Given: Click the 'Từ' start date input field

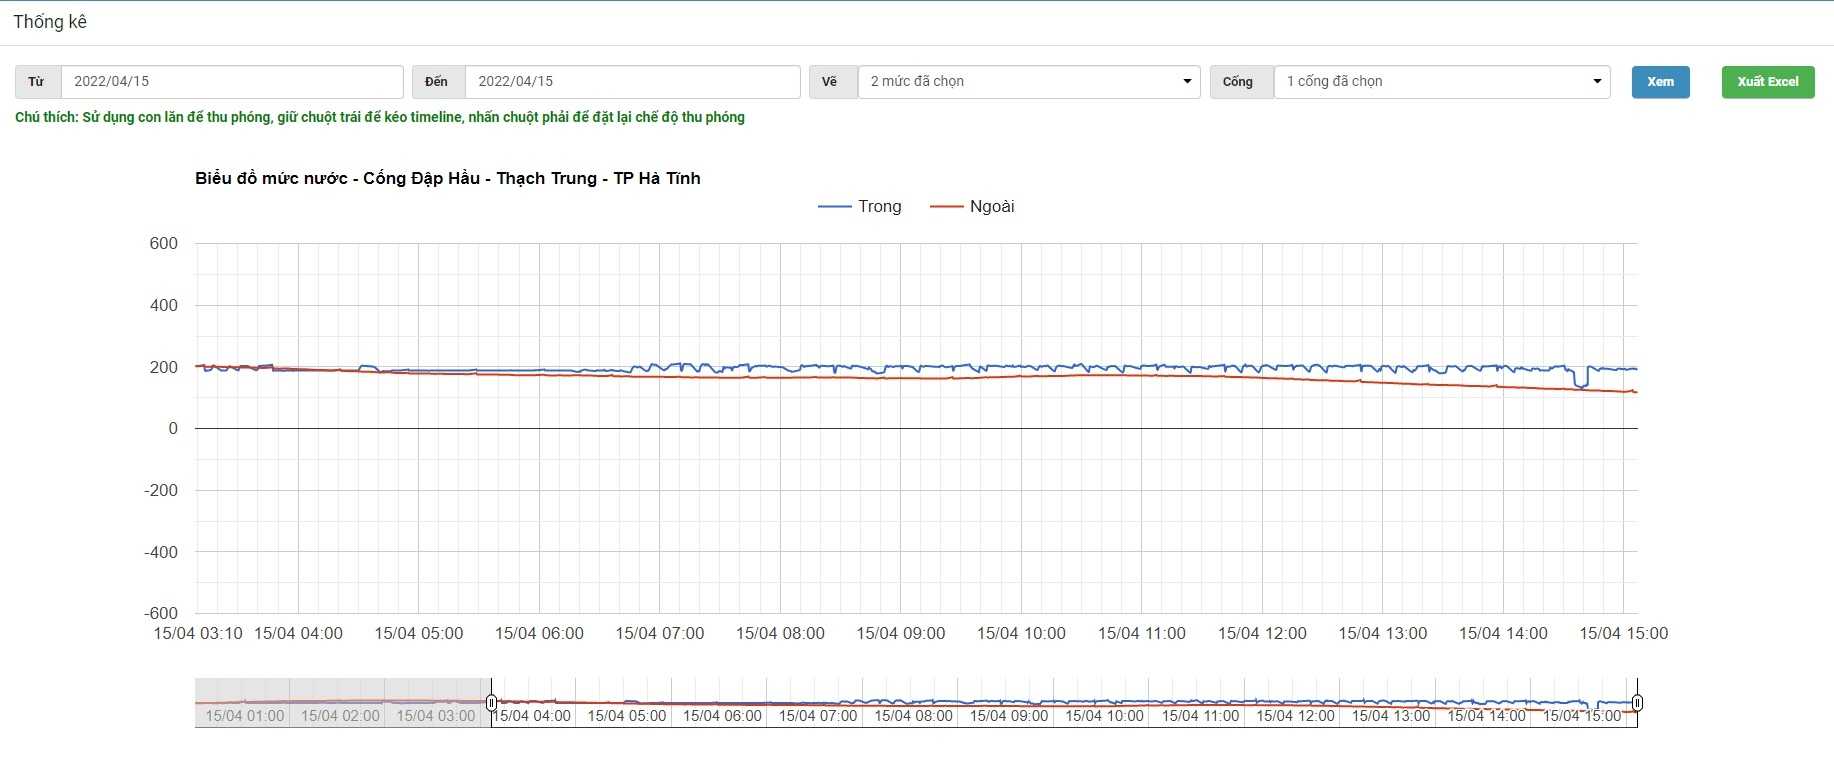Looking at the screenshot, I should 232,82.
